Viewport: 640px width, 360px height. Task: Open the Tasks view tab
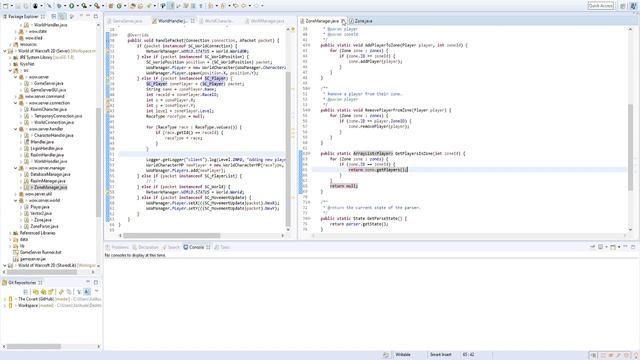[222, 247]
